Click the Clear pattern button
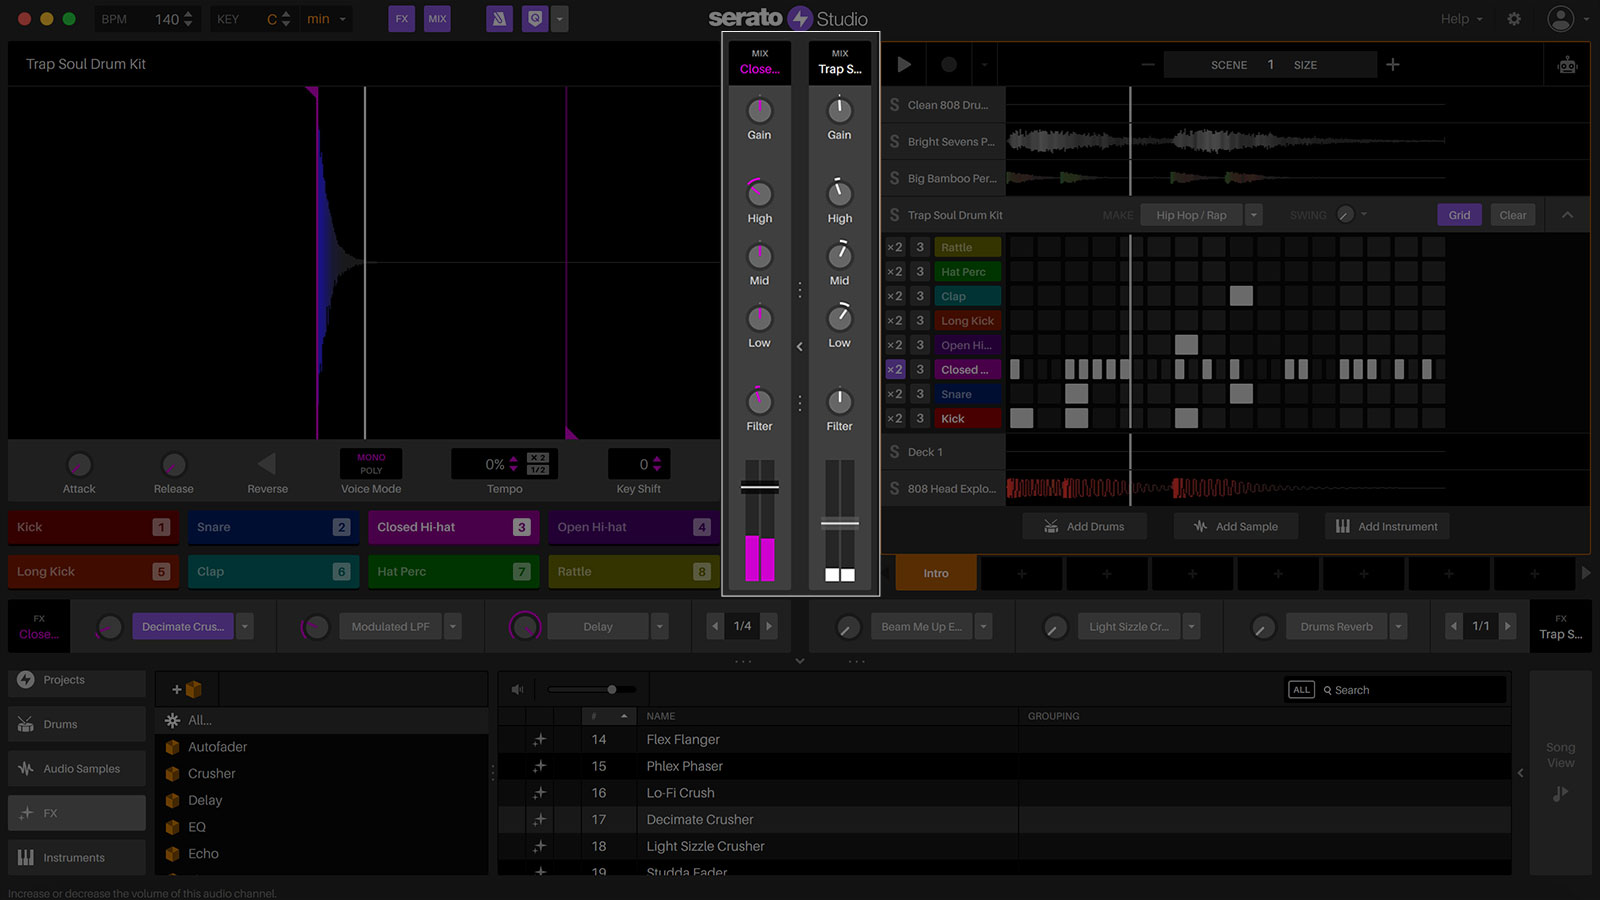1600x900 pixels. [x=1512, y=215]
